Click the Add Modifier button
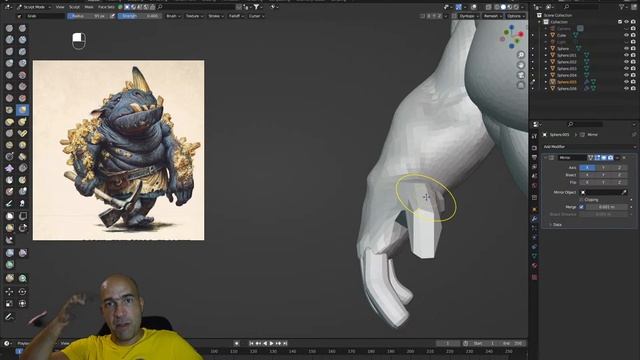Viewport: 640px width, 360px height. point(589,147)
